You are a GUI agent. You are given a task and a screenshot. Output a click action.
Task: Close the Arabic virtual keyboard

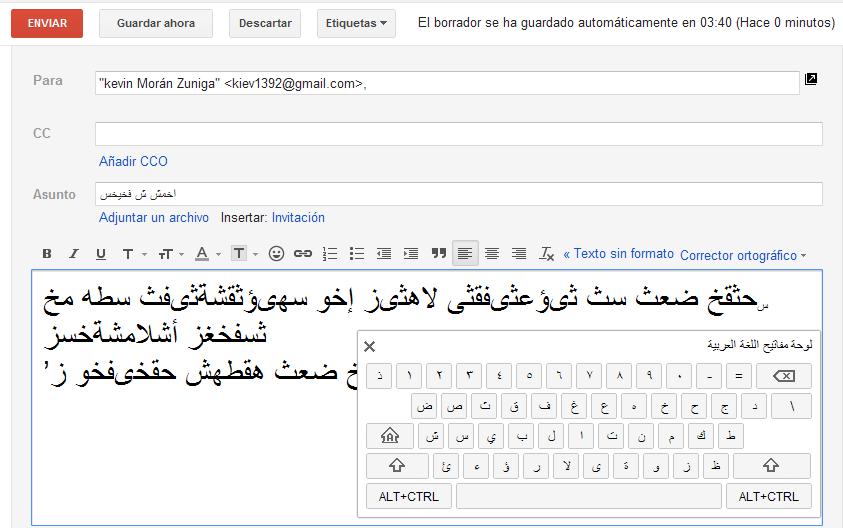pyautogui.click(x=369, y=346)
